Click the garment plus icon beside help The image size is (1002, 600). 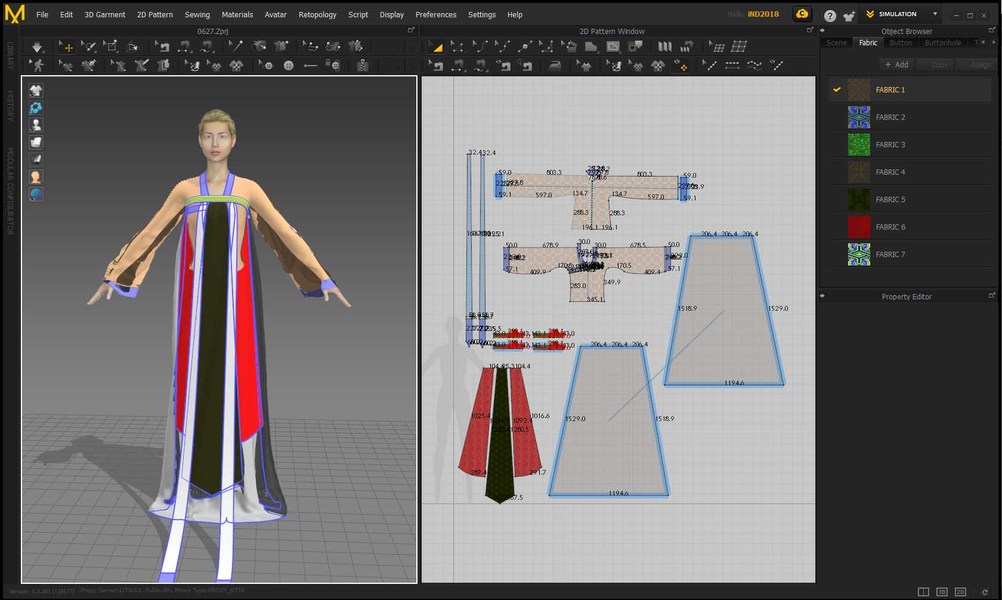(x=849, y=15)
